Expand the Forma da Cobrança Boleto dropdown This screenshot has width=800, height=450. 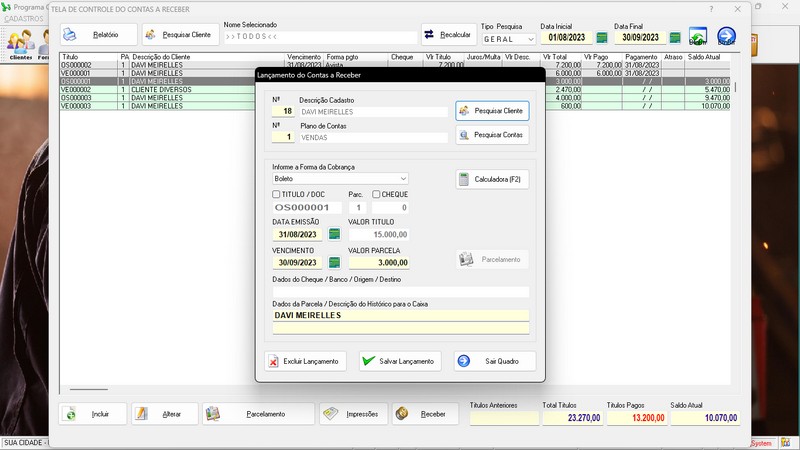coord(403,179)
